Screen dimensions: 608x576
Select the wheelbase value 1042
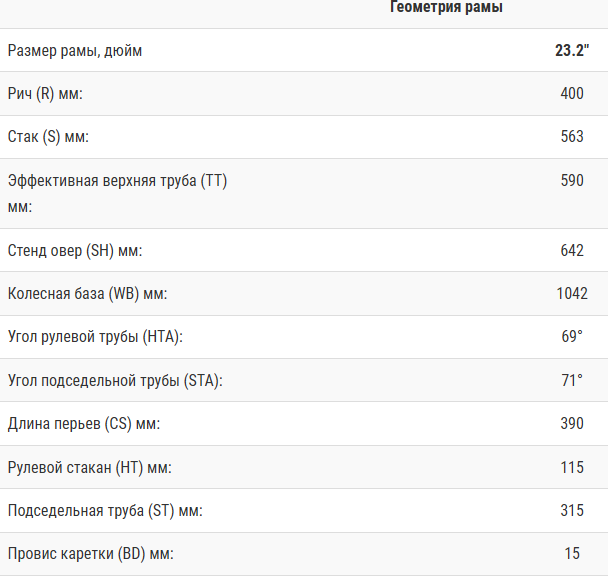570,294
